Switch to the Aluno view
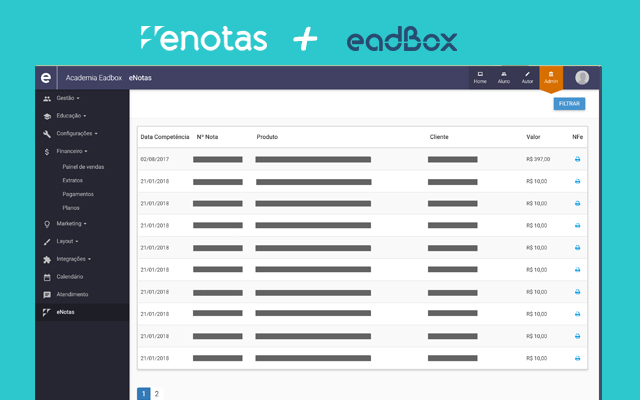The width and height of the screenshot is (640, 400). point(504,78)
